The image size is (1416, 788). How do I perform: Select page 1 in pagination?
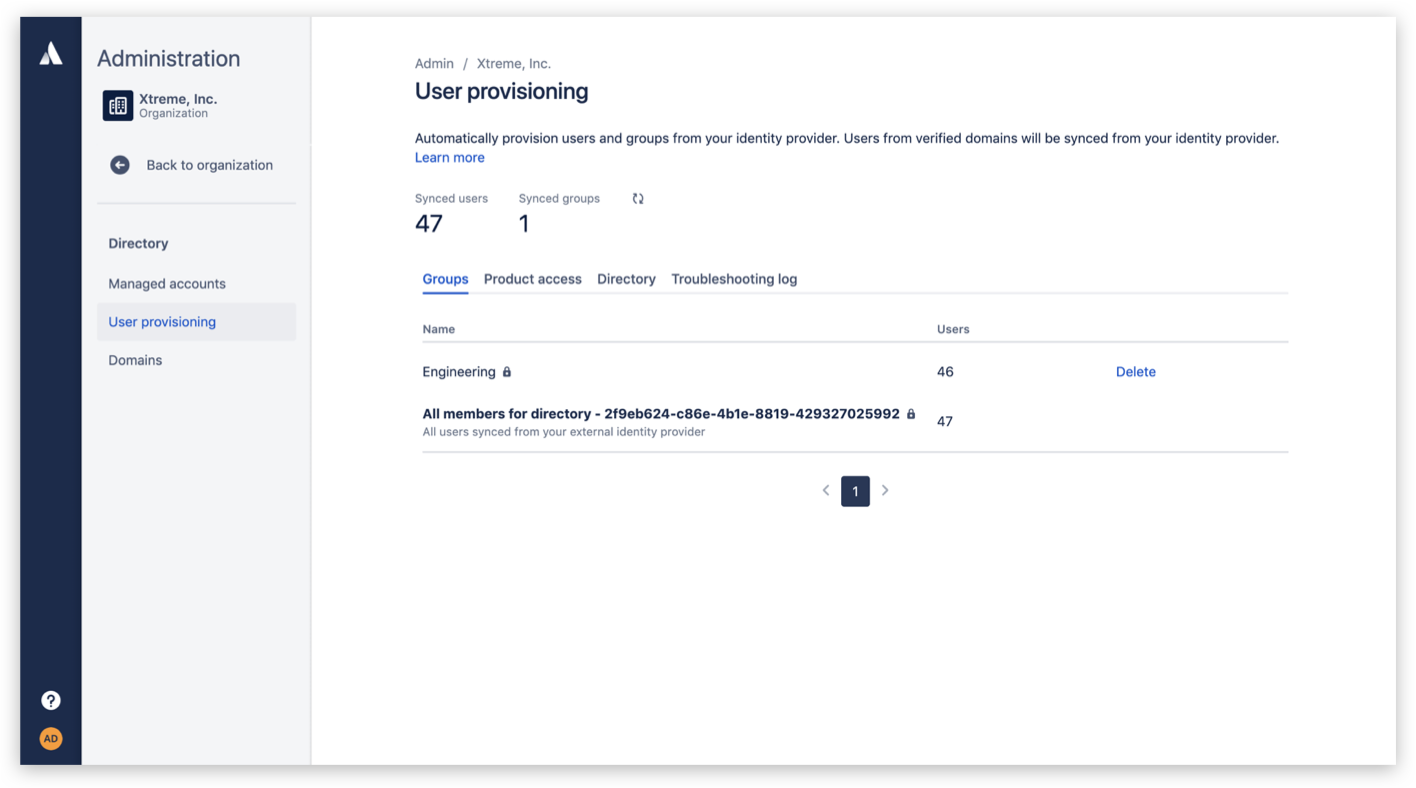tap(855, 491)
